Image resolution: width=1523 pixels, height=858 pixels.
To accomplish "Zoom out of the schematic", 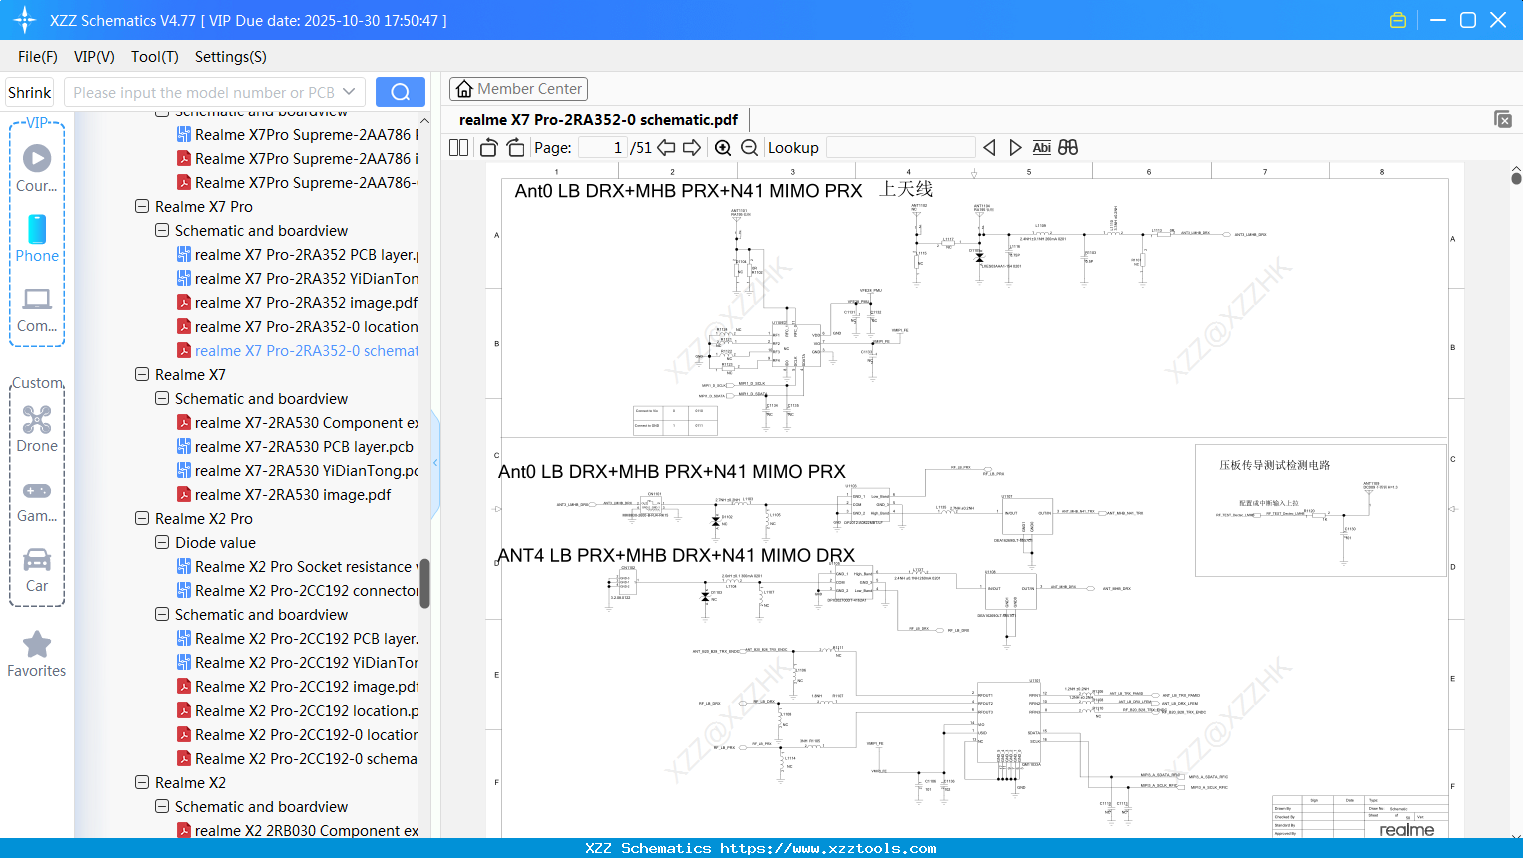I will [x=749, y=148].
